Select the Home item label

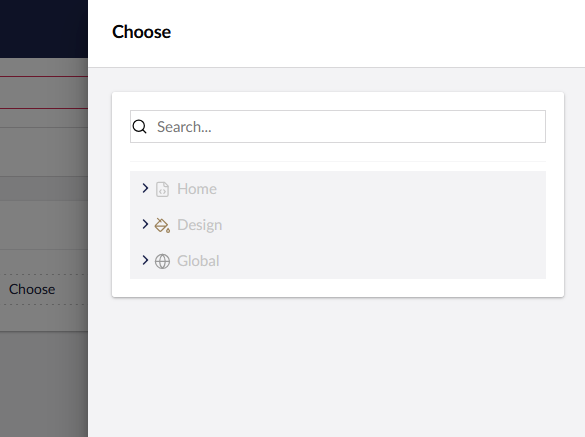[x=197, y=189]
